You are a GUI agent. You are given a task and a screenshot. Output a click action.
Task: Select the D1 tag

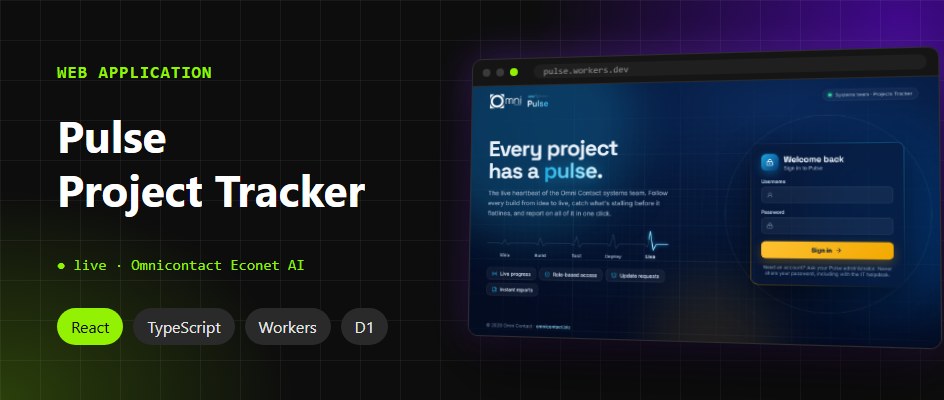tap(364, 327)
